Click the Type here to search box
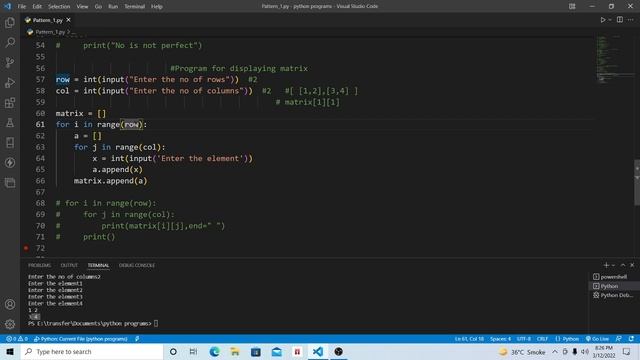This screenshot has width=640, height=360. pos(92,351)
